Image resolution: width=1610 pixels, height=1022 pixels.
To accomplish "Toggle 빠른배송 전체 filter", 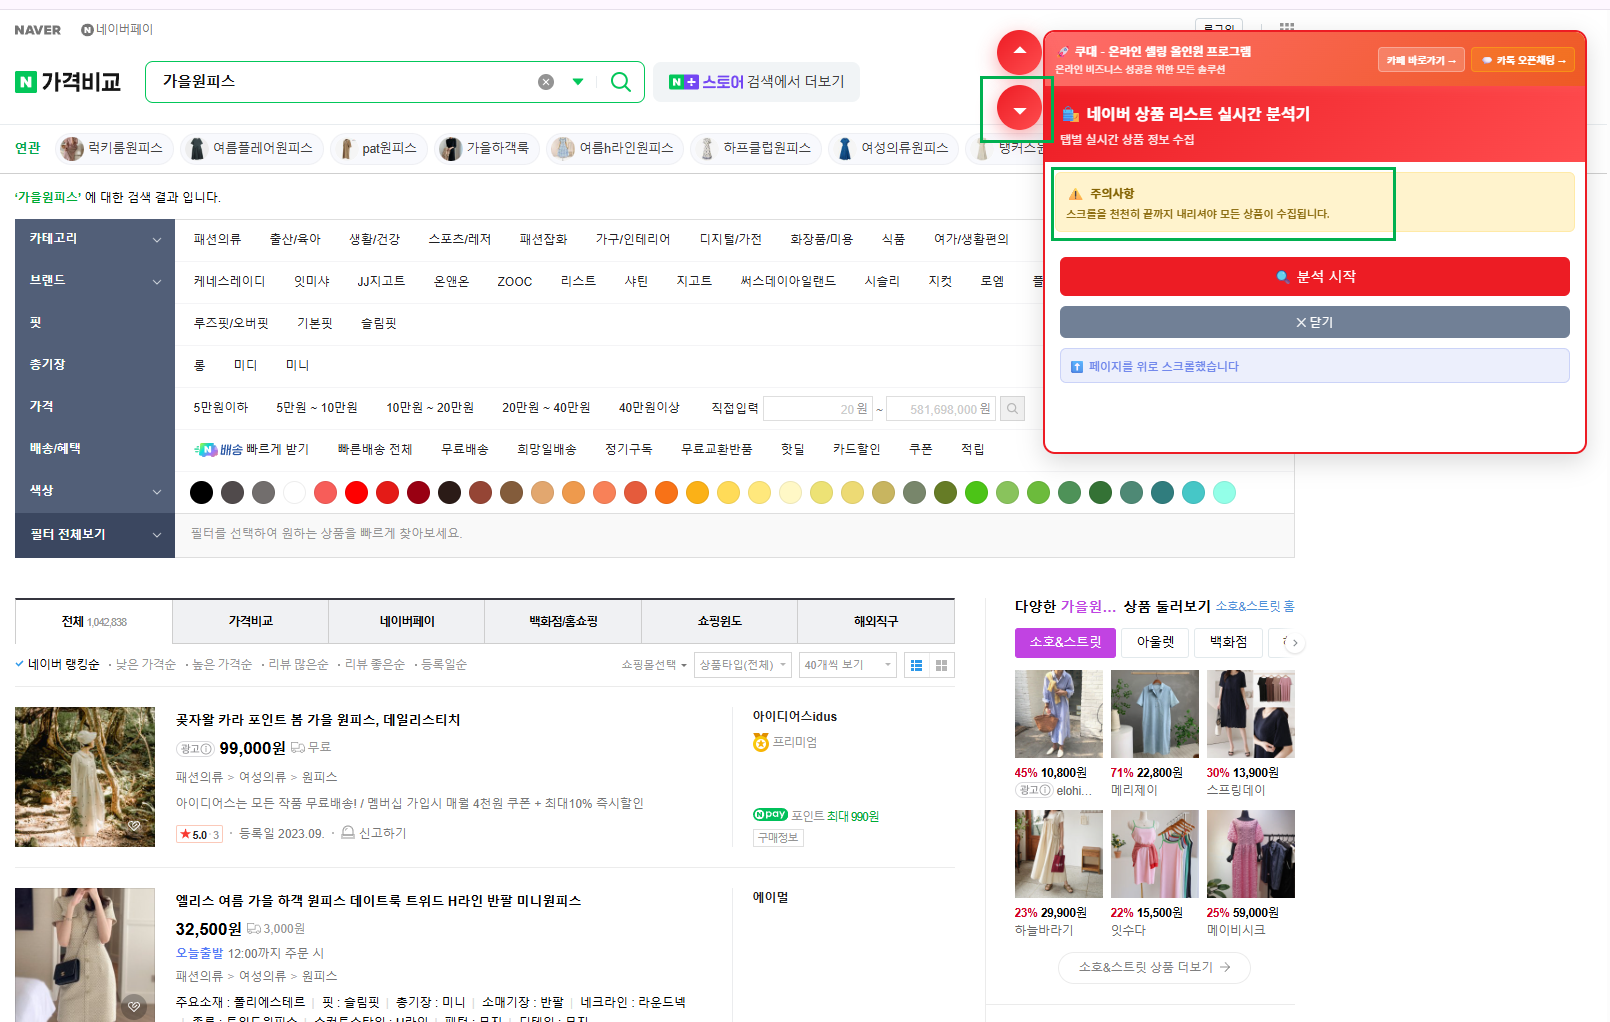I will (375, 449).
